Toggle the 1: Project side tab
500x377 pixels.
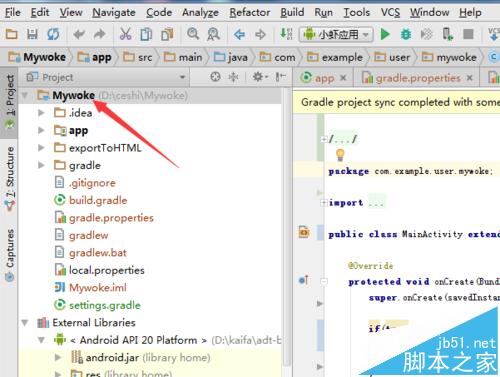pyautogui.click(x=10, y=102)
